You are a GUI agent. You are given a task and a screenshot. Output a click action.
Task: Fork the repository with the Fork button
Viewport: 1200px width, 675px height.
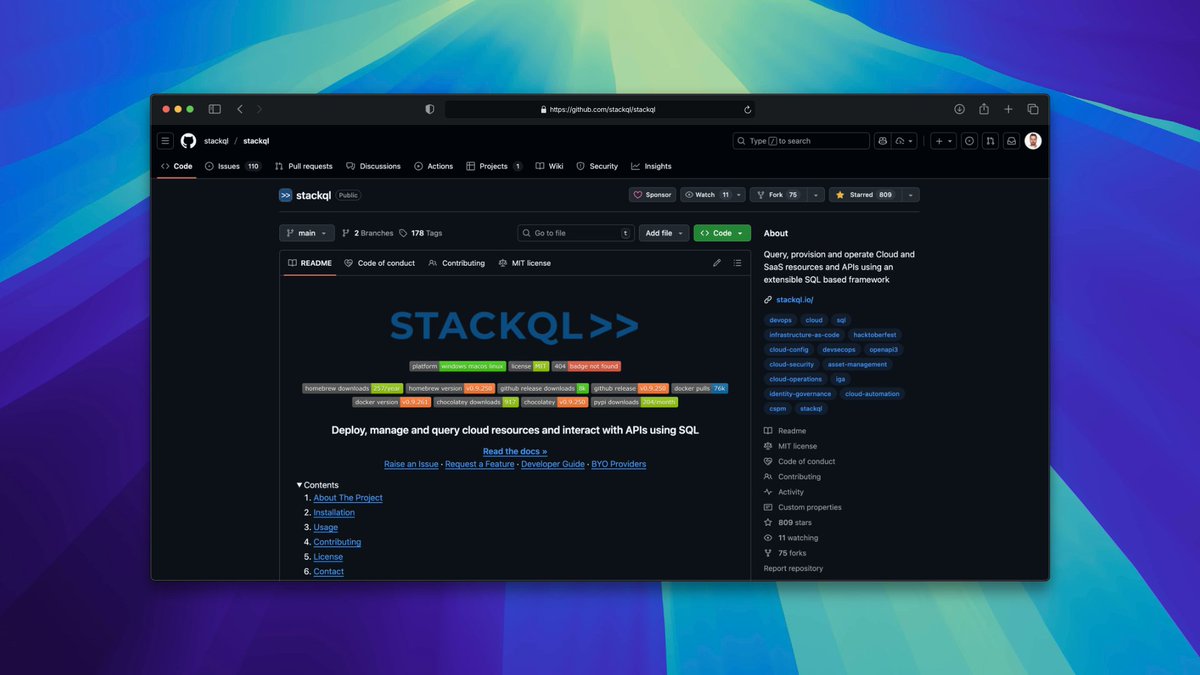coord(776,195)
